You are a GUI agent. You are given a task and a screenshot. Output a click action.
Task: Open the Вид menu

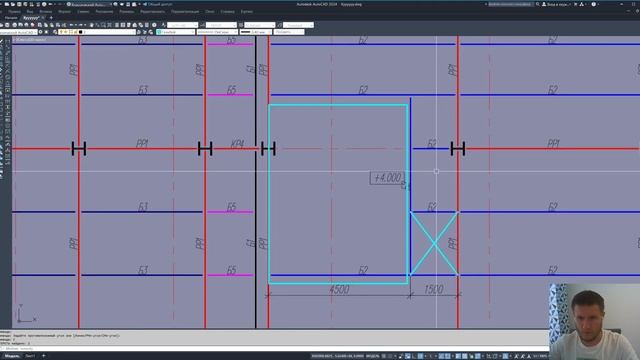[30, 11]
